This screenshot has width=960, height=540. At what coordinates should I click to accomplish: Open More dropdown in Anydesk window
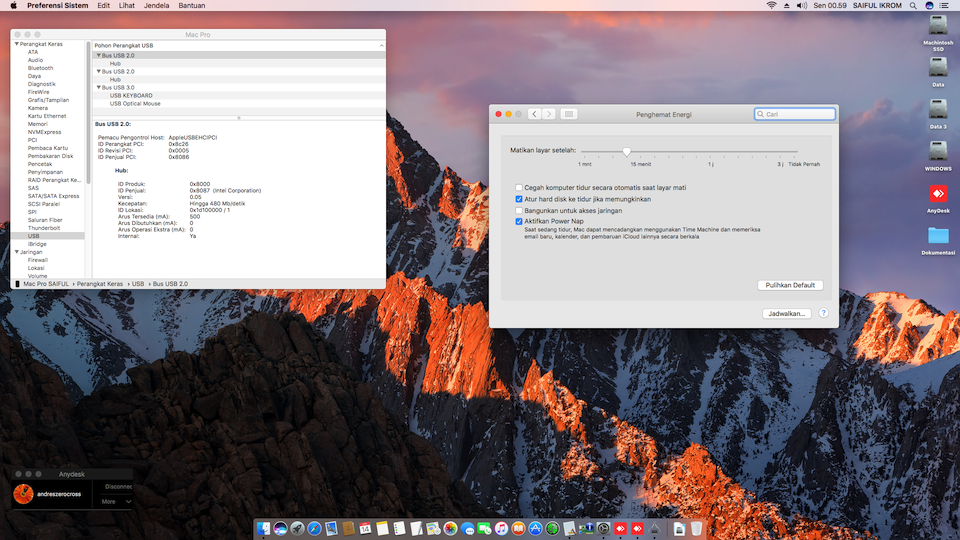pyautogui.click(x=116, y=501)
